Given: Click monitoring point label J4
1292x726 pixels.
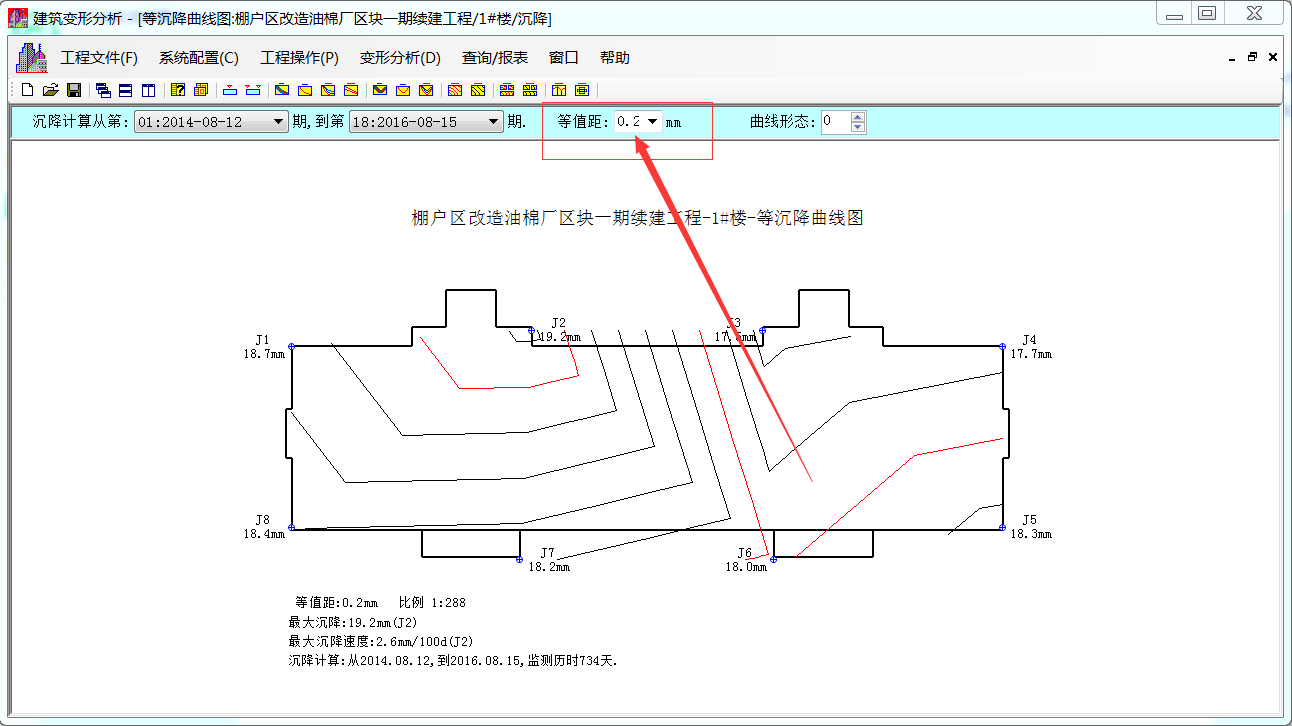Looking at the screenshot, I should [x=1029, y=340].
